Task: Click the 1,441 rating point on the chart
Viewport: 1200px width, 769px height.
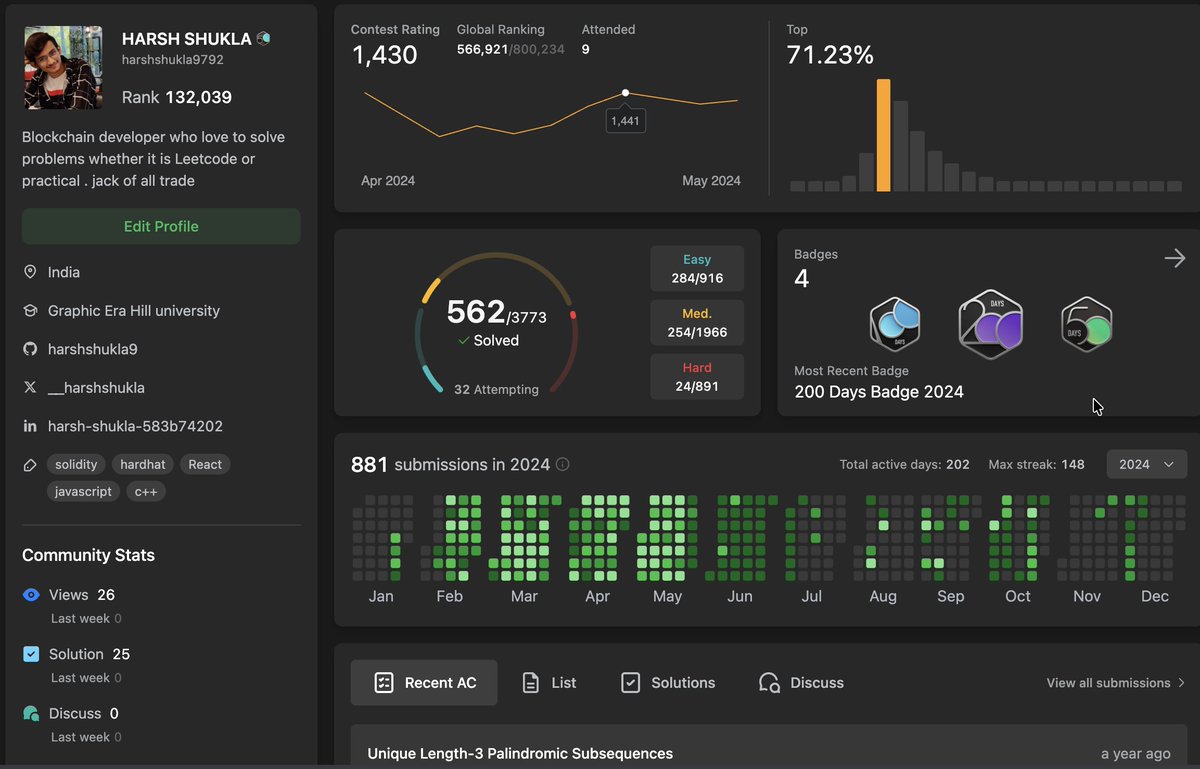Action: click(625, 93)
